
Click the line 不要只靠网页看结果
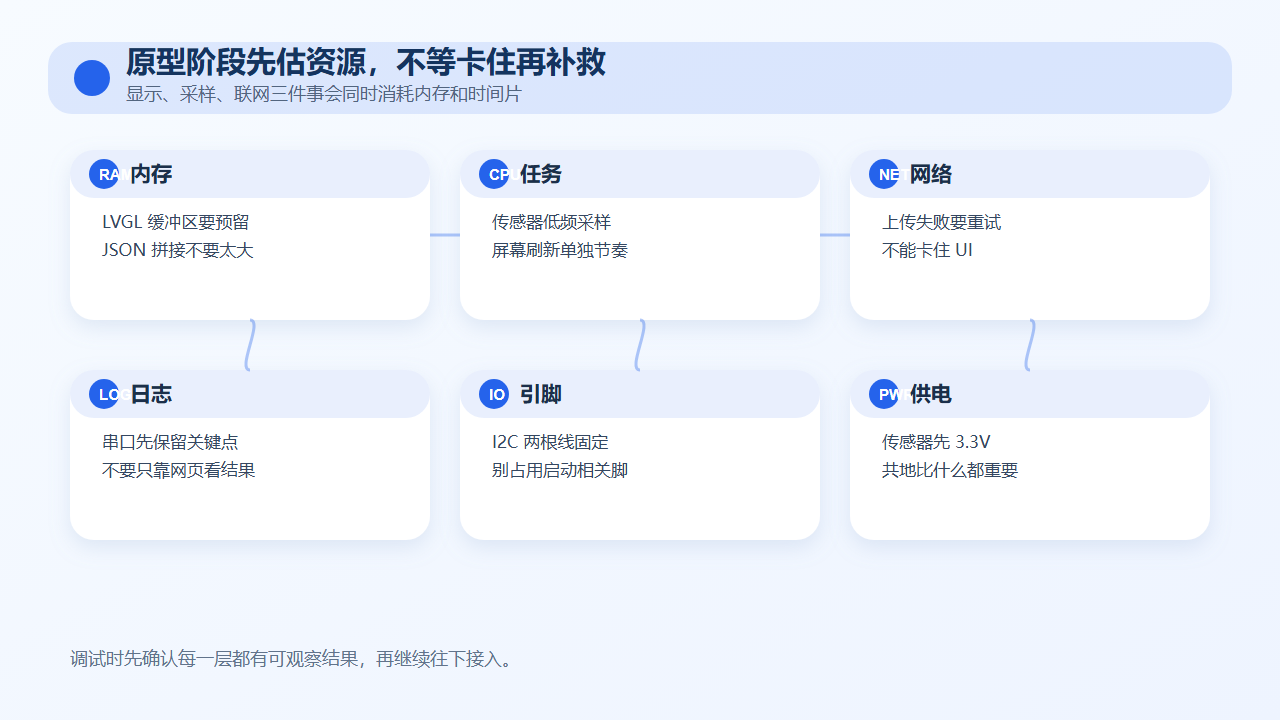click(179, 470)
